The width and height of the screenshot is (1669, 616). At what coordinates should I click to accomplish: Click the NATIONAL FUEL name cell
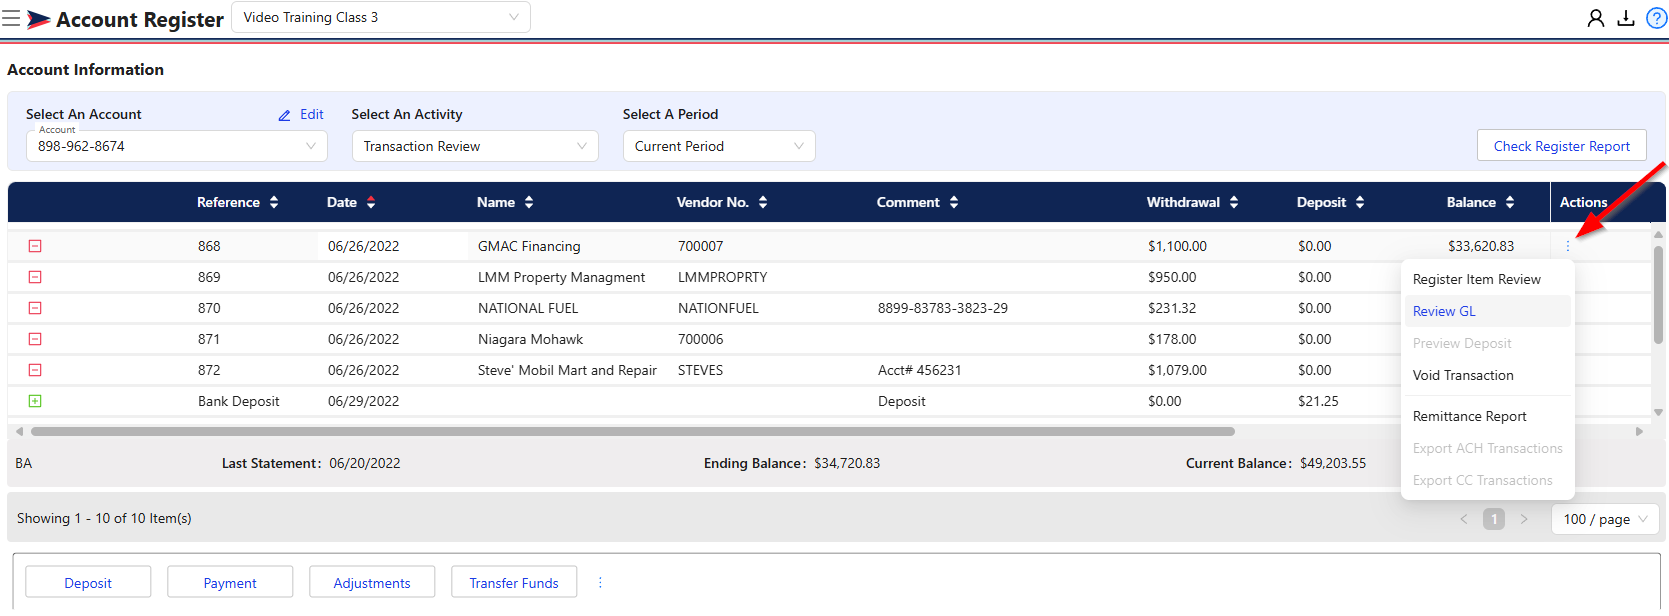point(528,308)
